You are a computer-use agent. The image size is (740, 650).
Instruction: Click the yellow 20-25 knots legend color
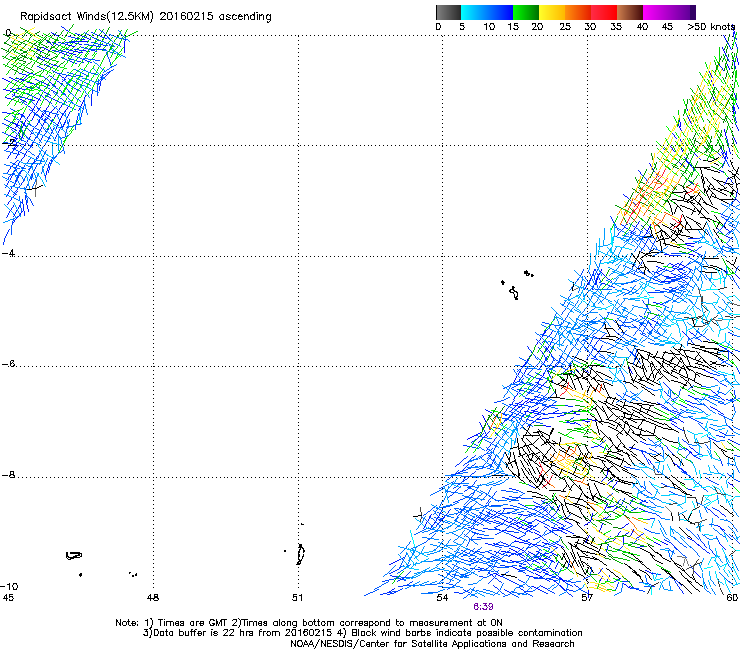[552, 12]
